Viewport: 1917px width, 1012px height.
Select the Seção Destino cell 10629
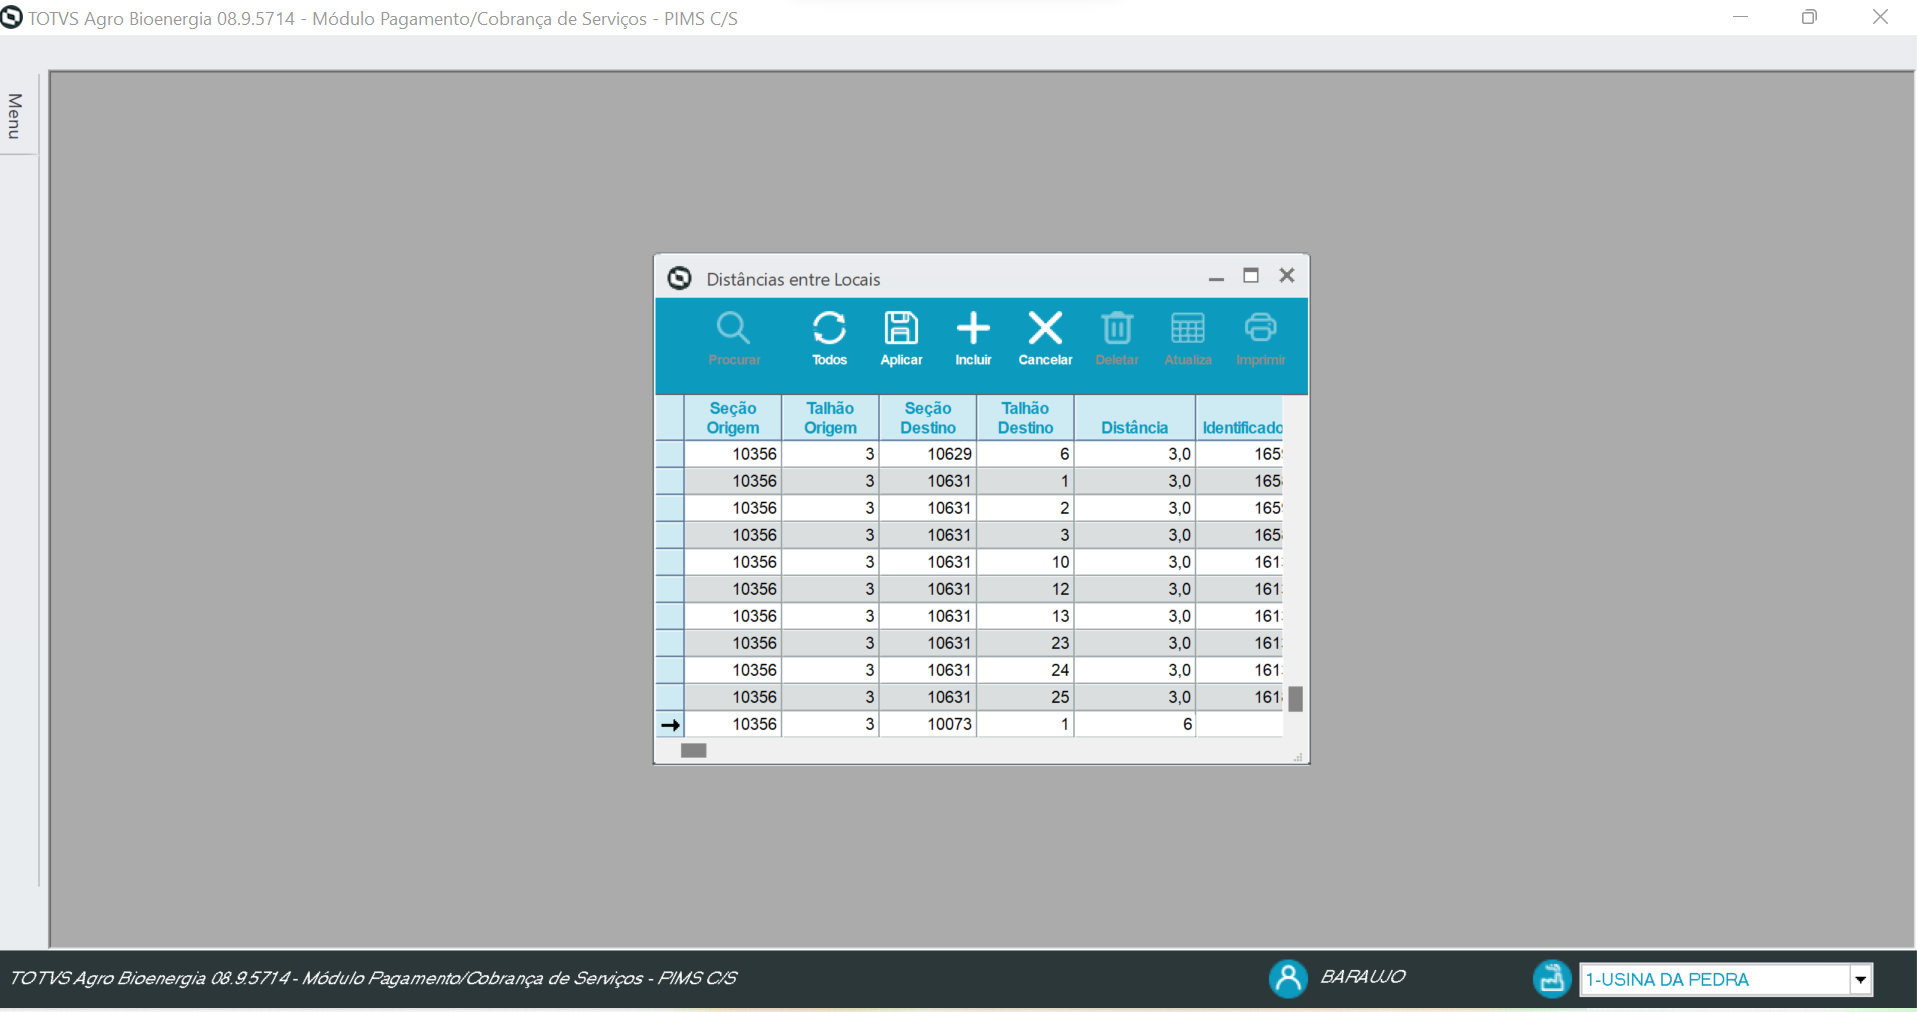tap(928, 454)
